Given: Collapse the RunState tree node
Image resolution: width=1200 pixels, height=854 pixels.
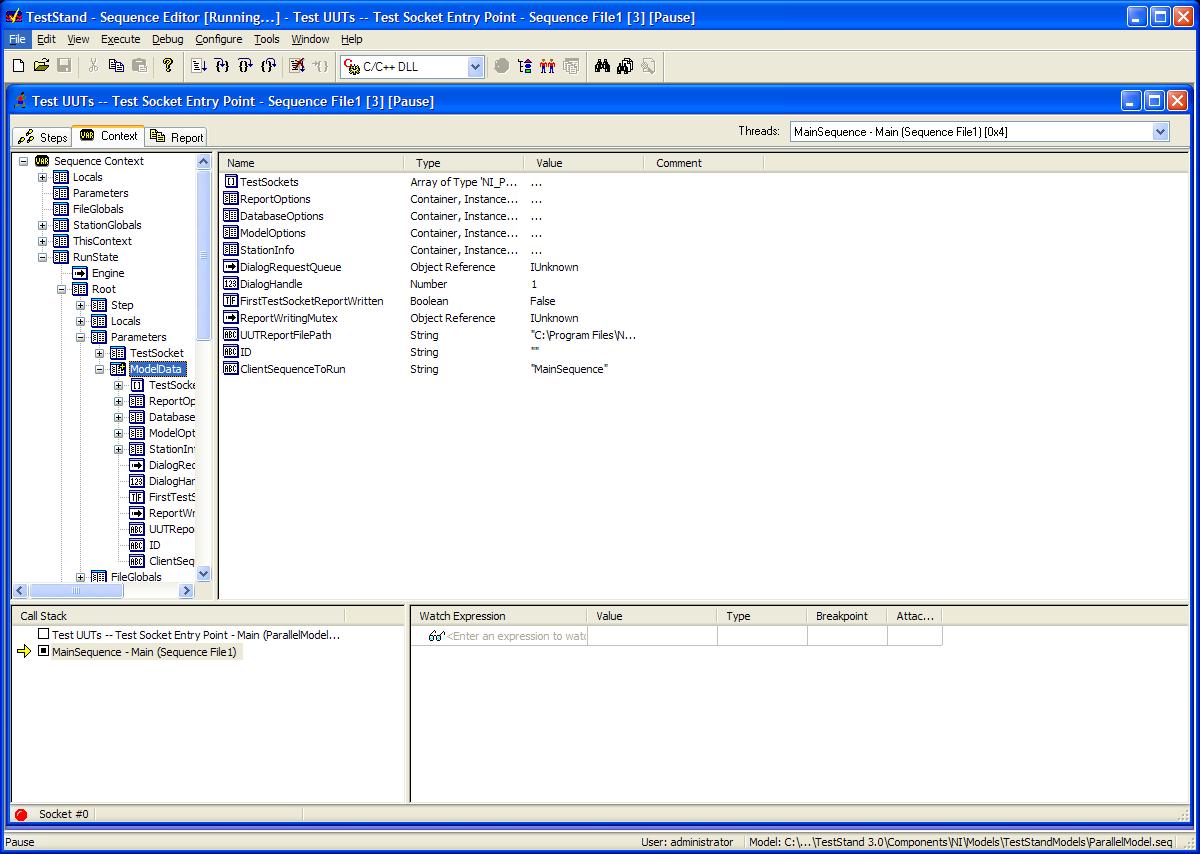Looking at the screenshot, I should (42, 257).
